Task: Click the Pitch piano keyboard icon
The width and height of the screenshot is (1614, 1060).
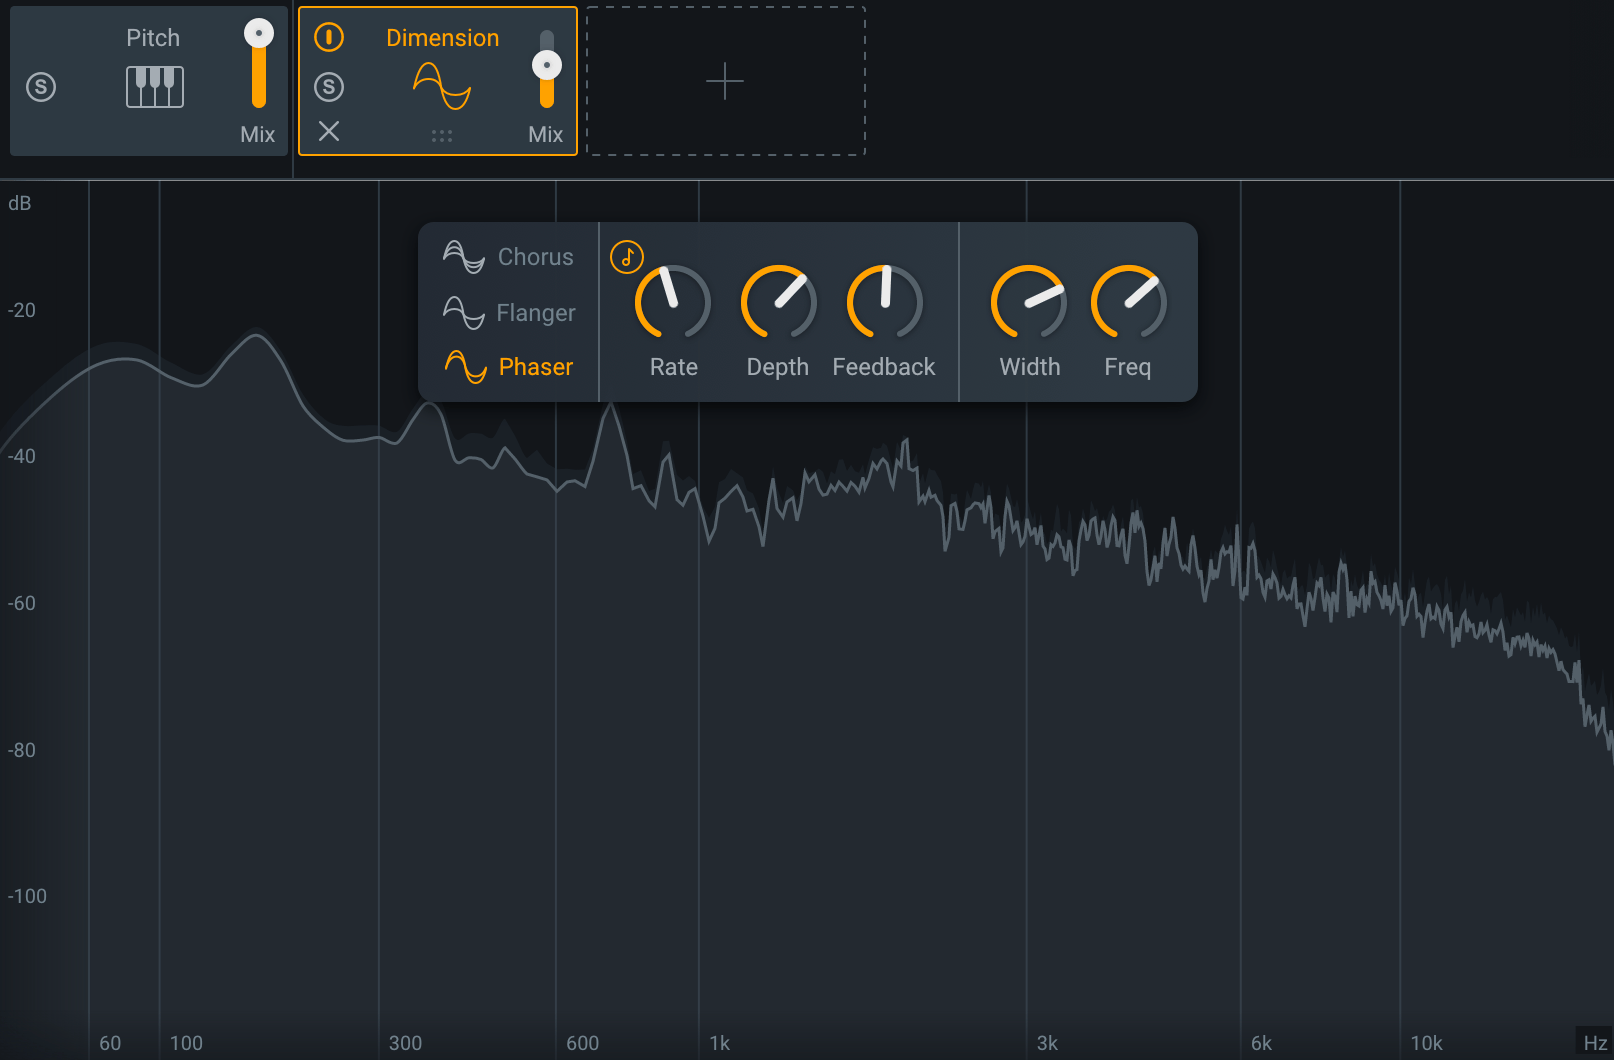Action: (x=155, y=87)
